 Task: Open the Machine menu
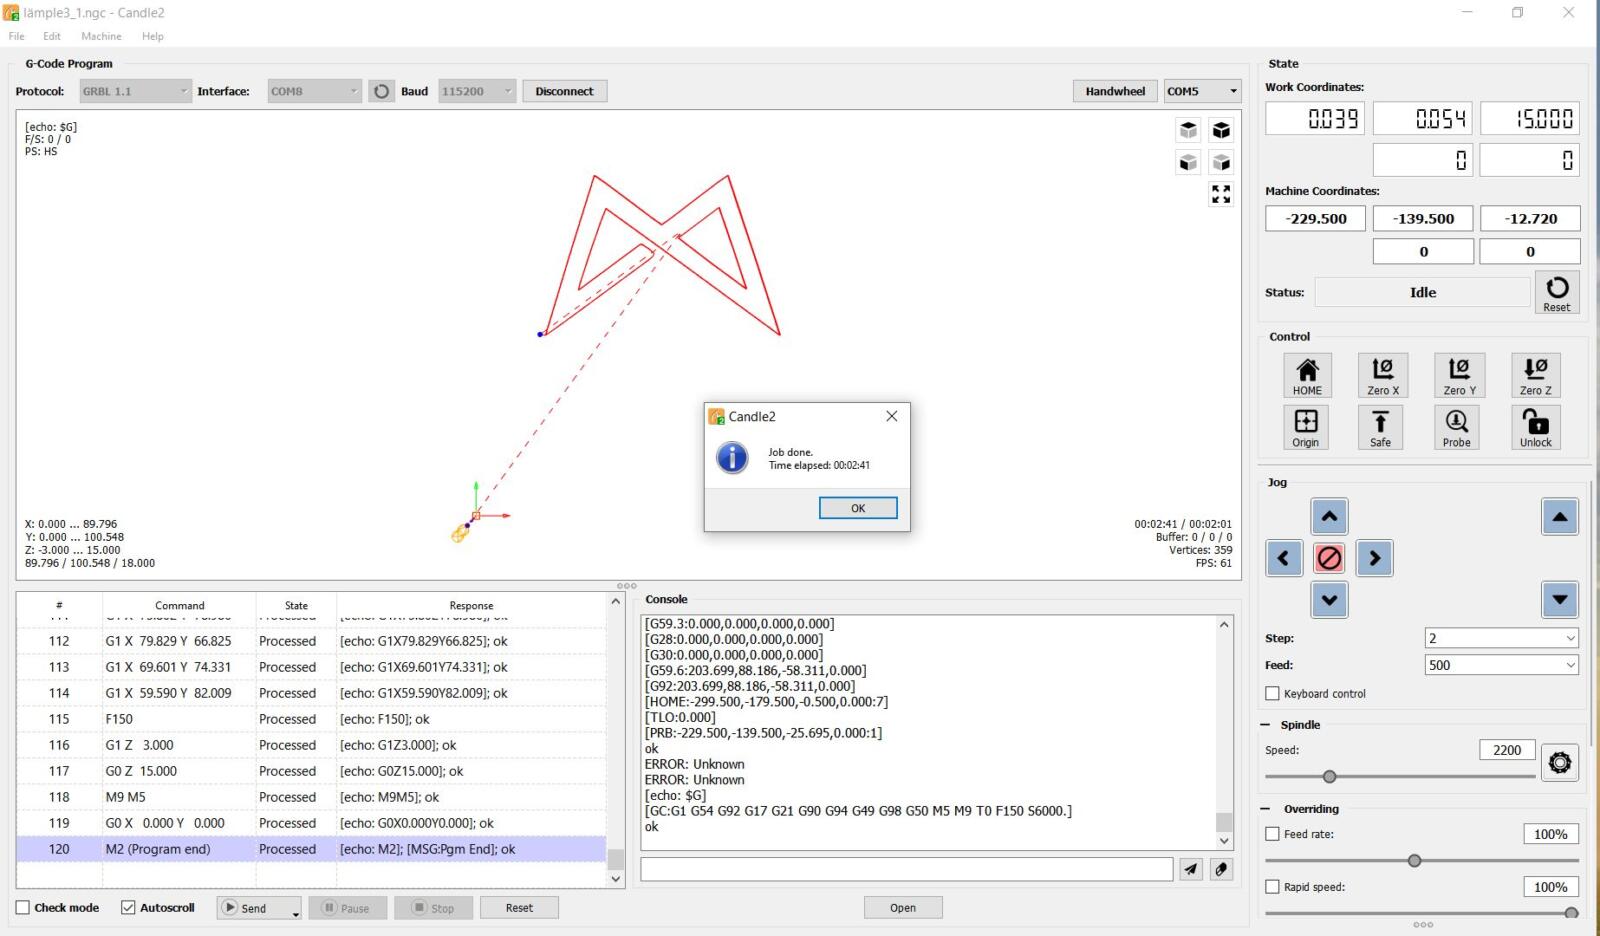[101, 36]
